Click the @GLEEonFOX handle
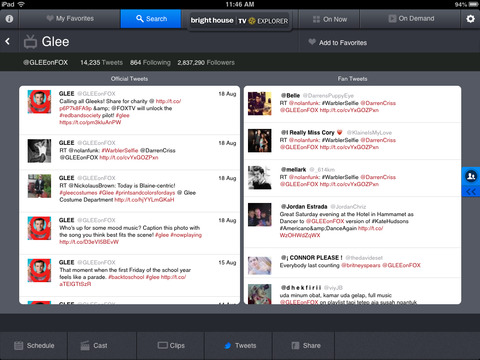 tap(45, 62)
